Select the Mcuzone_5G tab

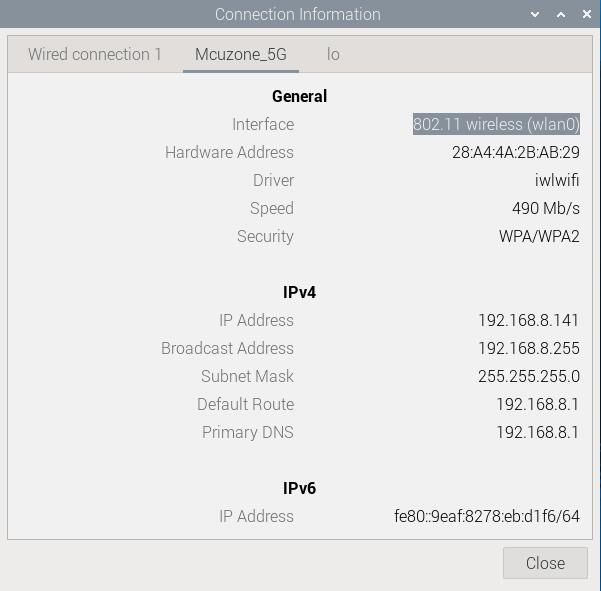(x=240, y=54)
